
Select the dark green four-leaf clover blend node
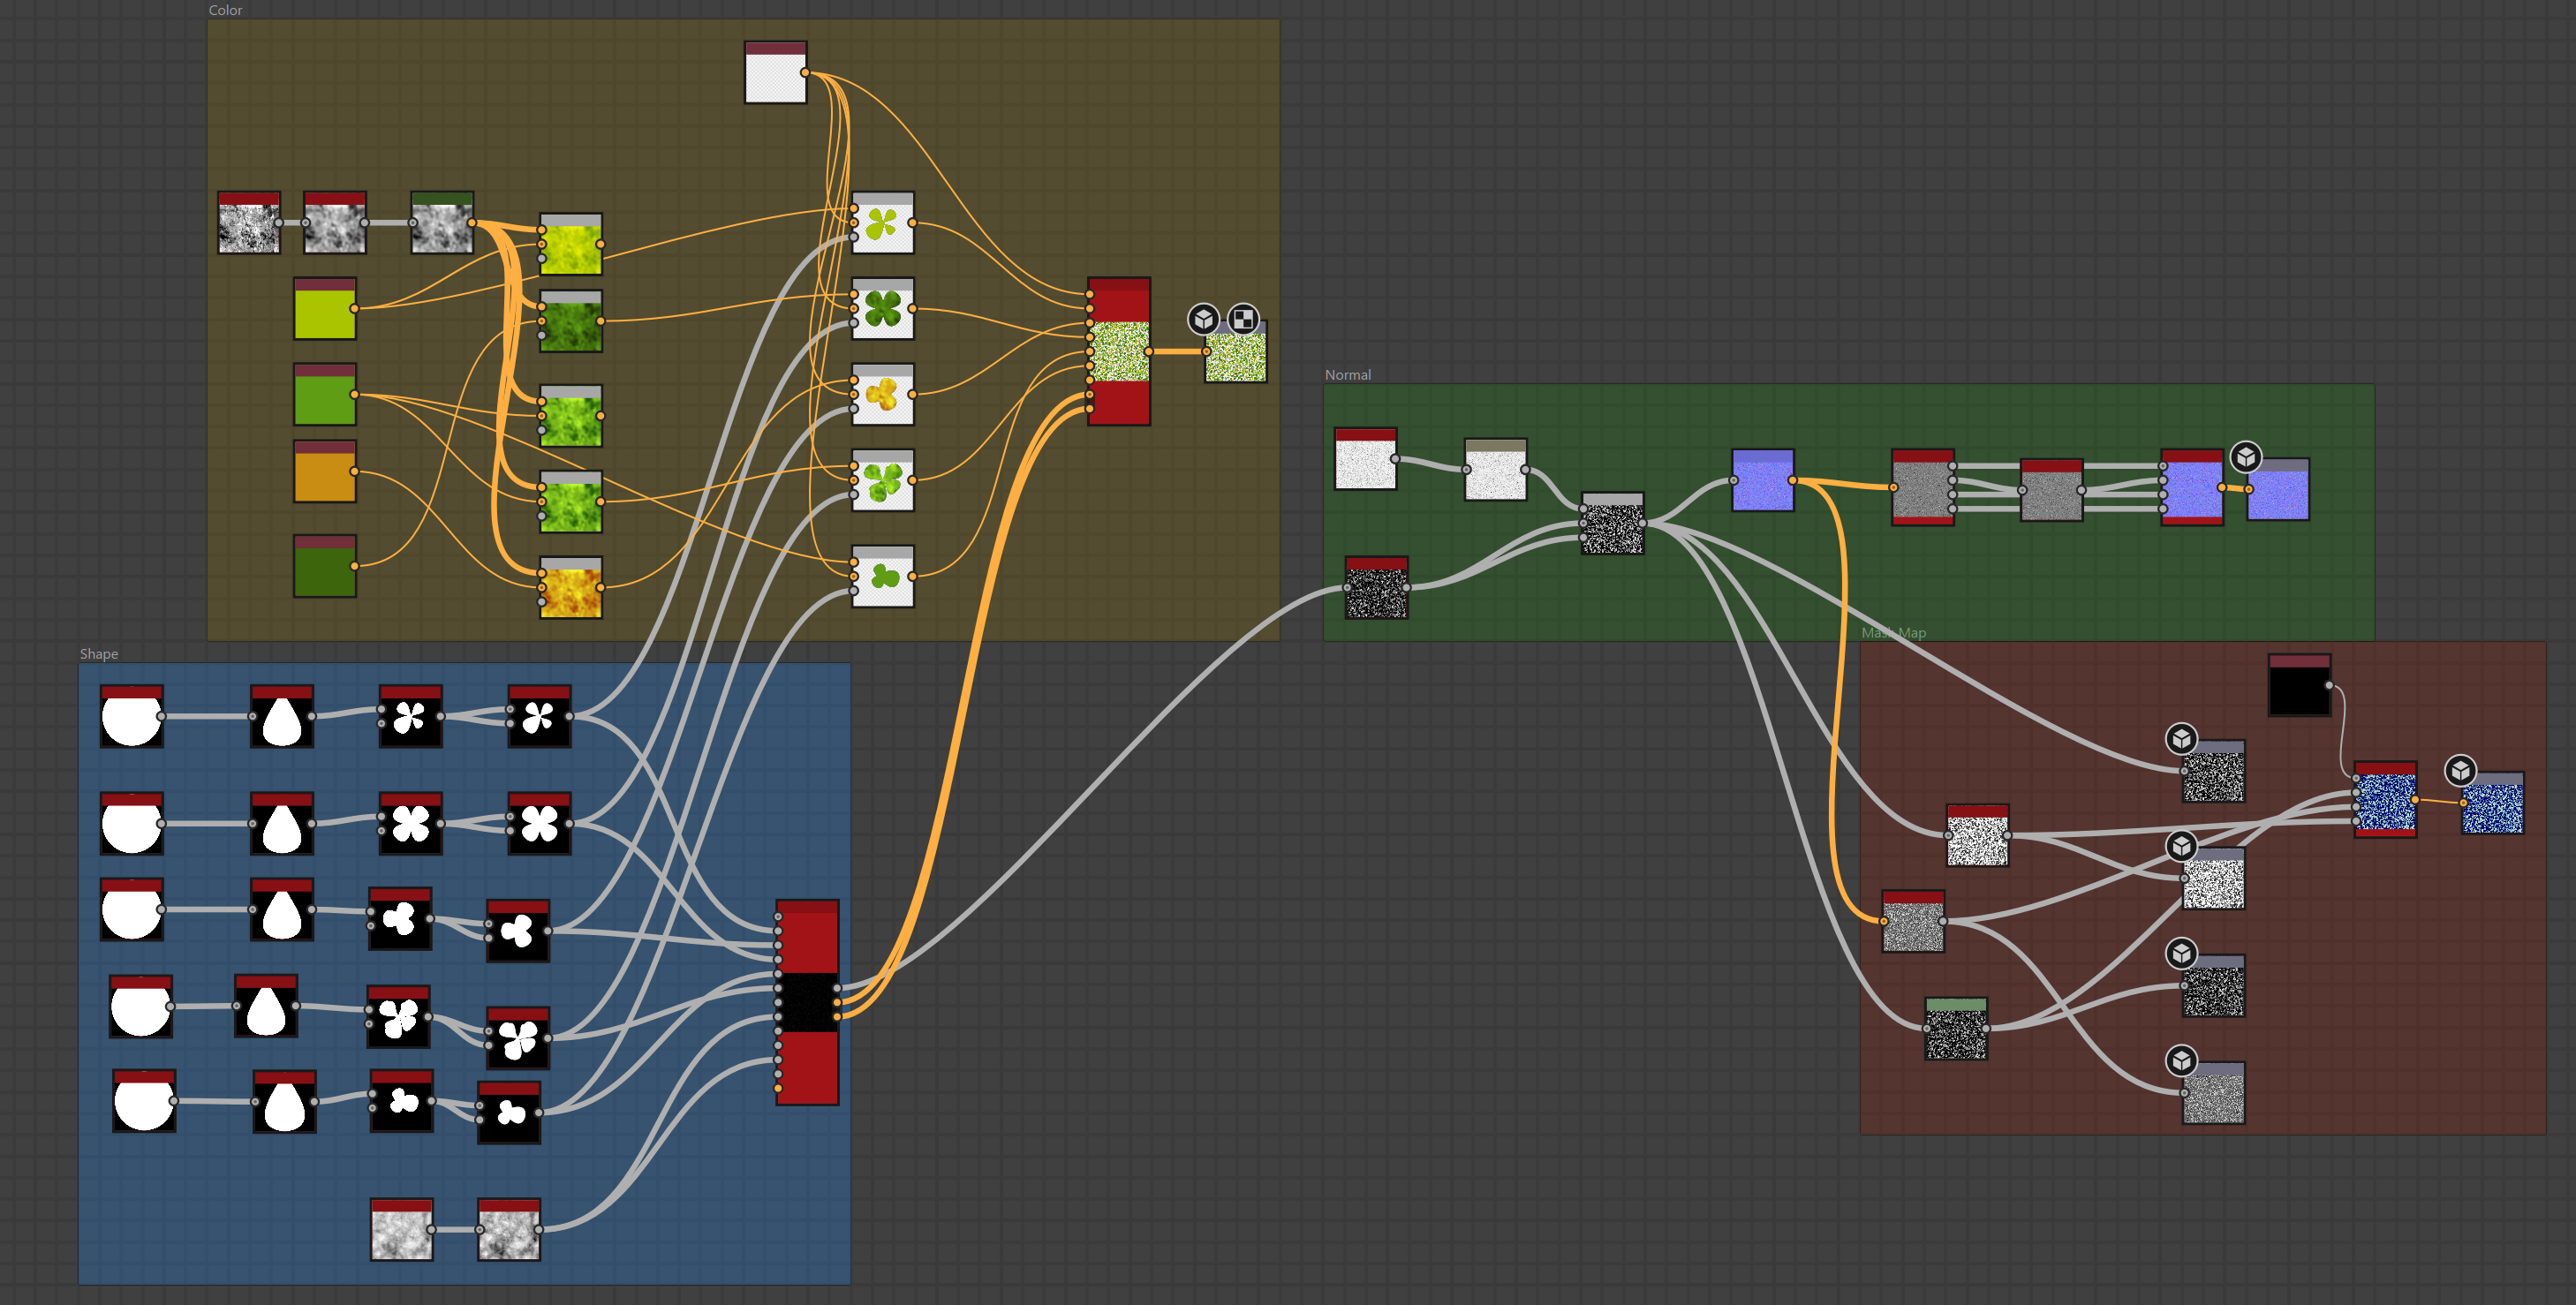[x=883, y=309]
